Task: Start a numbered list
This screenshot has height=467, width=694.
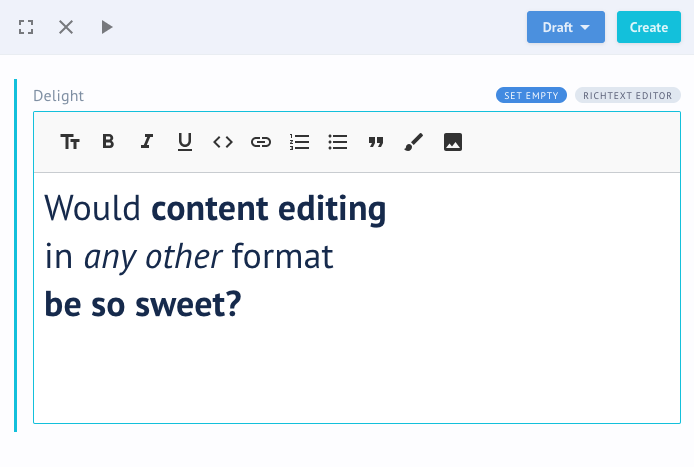Action: (299, 142)
